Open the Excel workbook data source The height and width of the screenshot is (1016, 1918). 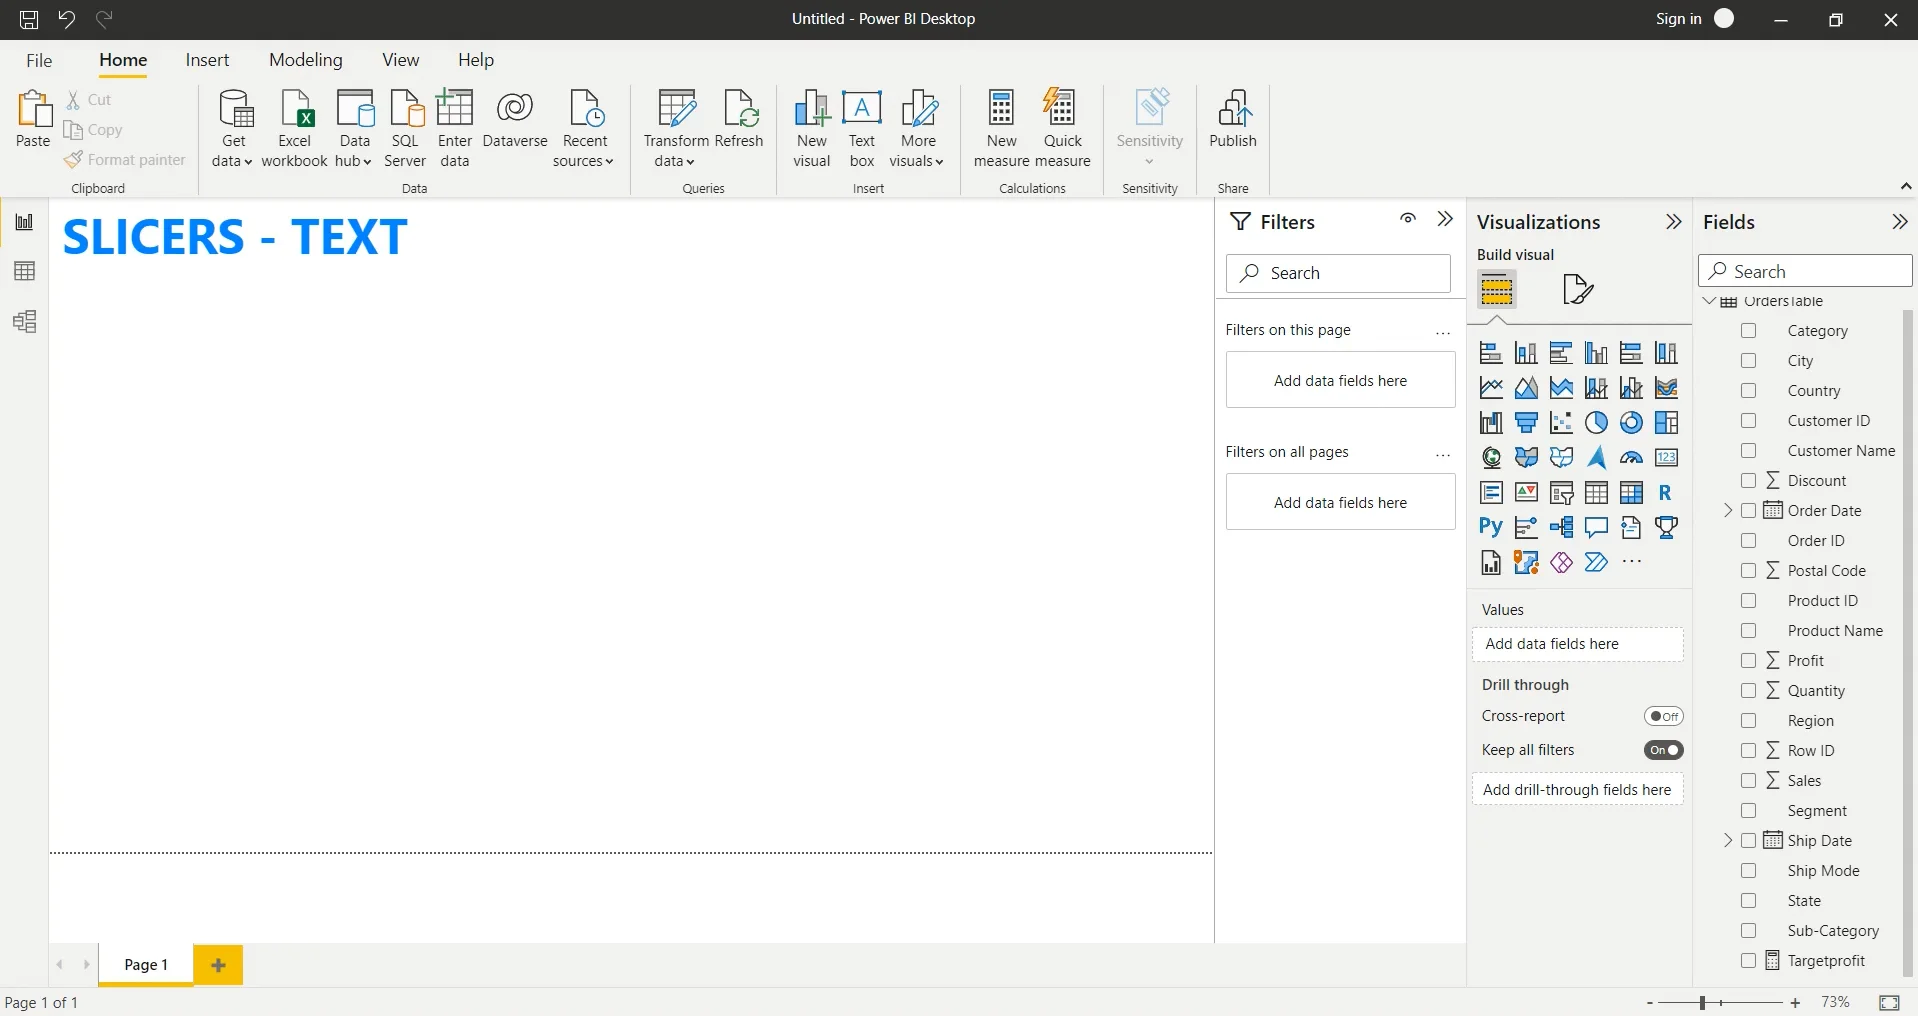click(295, 128)
